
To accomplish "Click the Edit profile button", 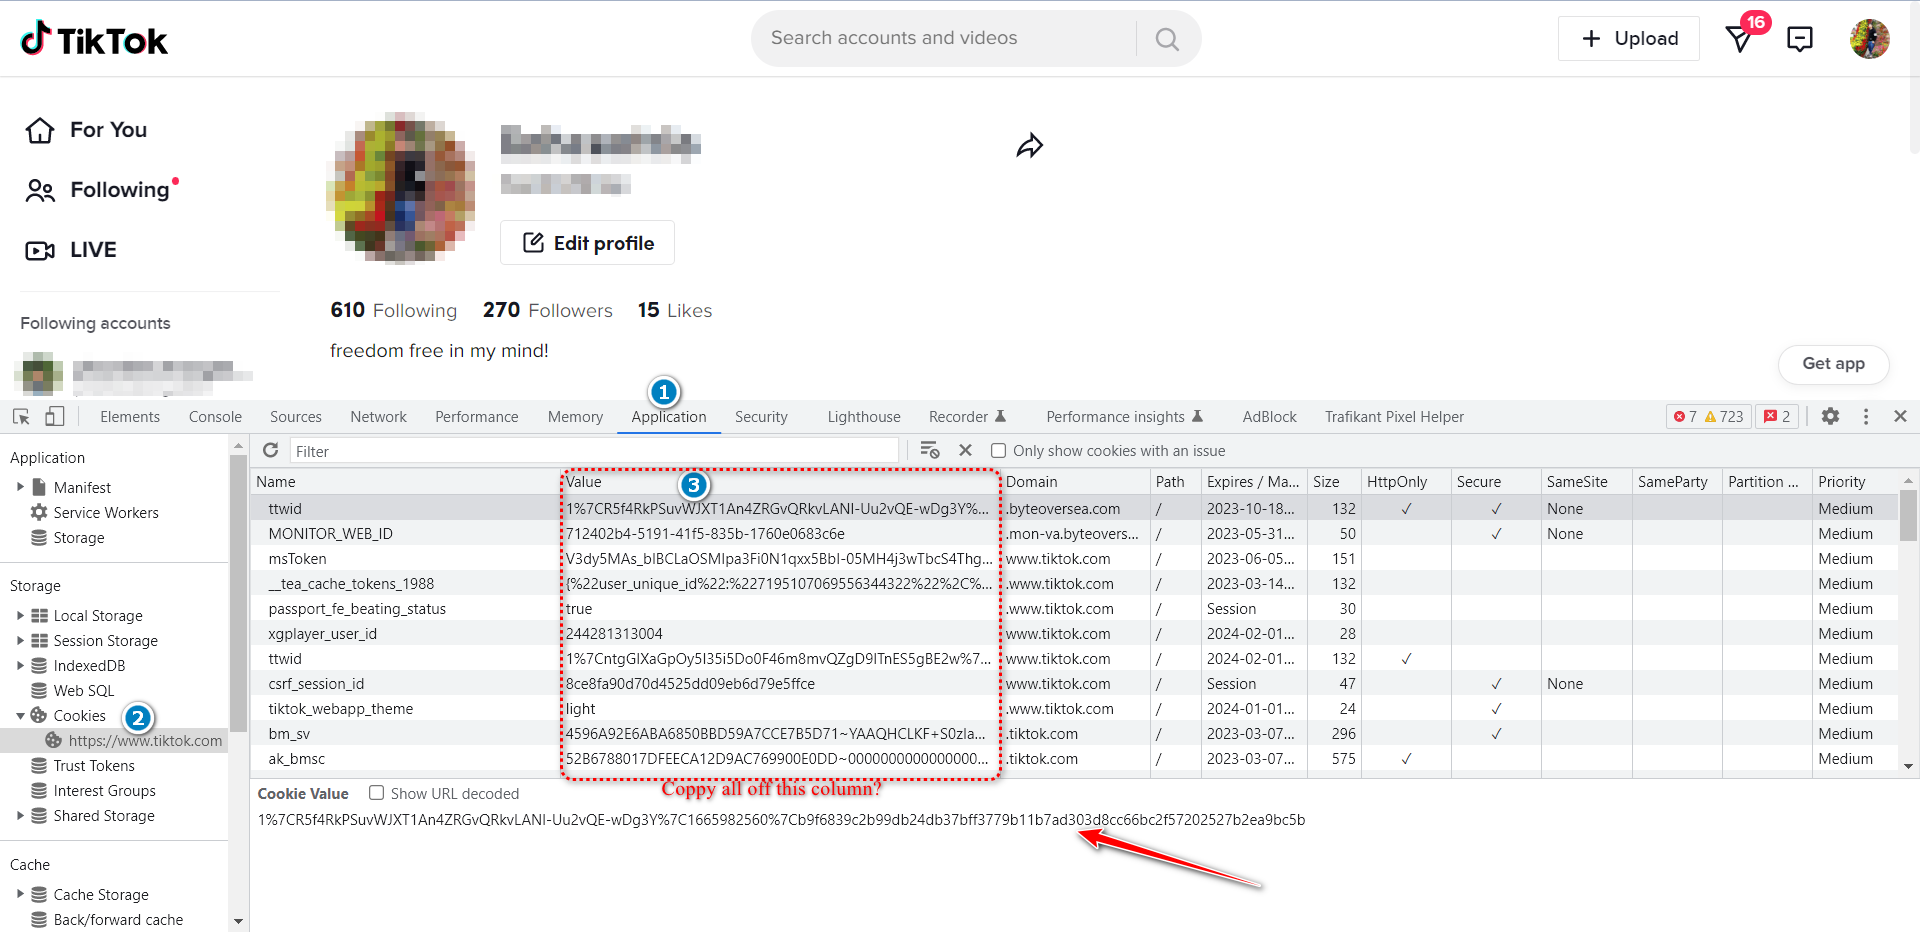I will coord(587,243).
